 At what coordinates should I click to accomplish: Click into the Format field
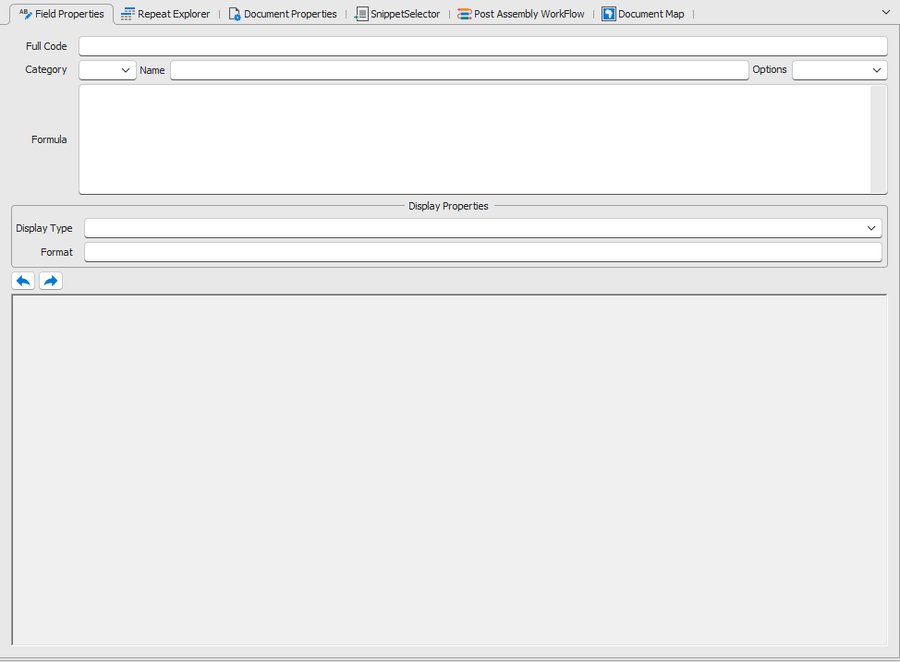coord(483,252)
